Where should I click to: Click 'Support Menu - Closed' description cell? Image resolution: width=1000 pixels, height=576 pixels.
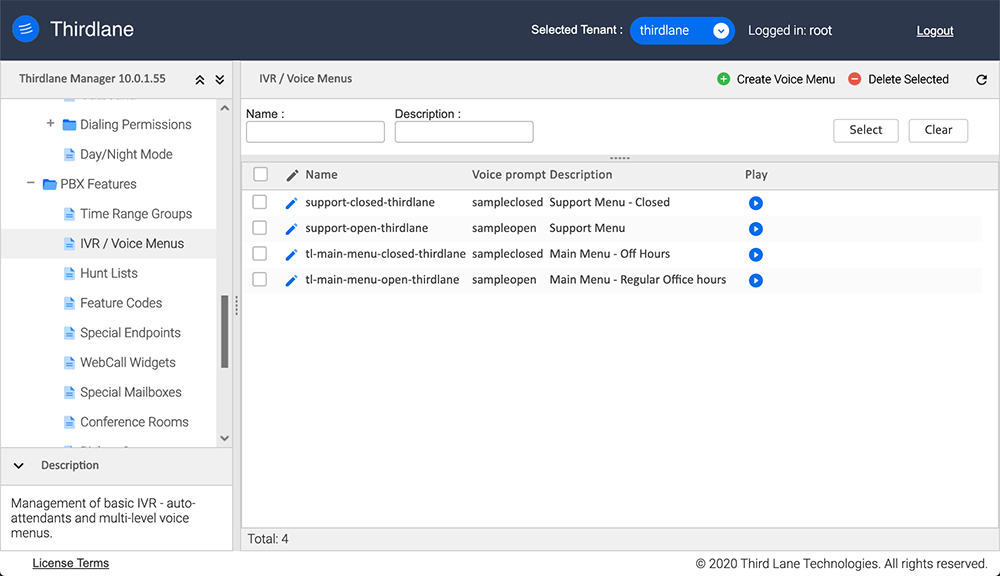pyautogui.click(x=610, y=202)
